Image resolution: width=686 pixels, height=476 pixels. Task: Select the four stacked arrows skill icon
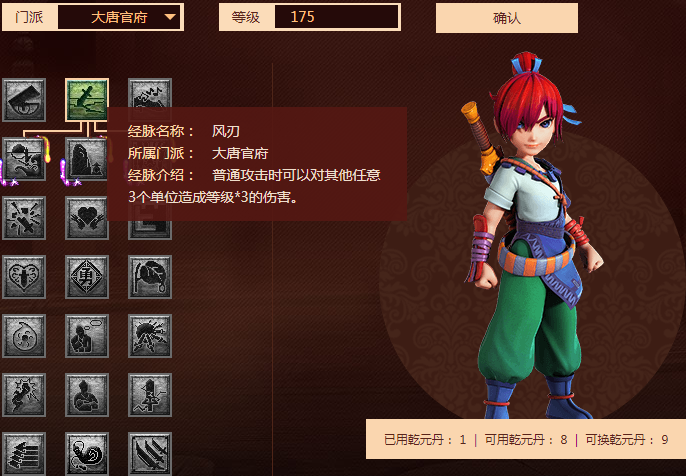click(x=24, y=454)
